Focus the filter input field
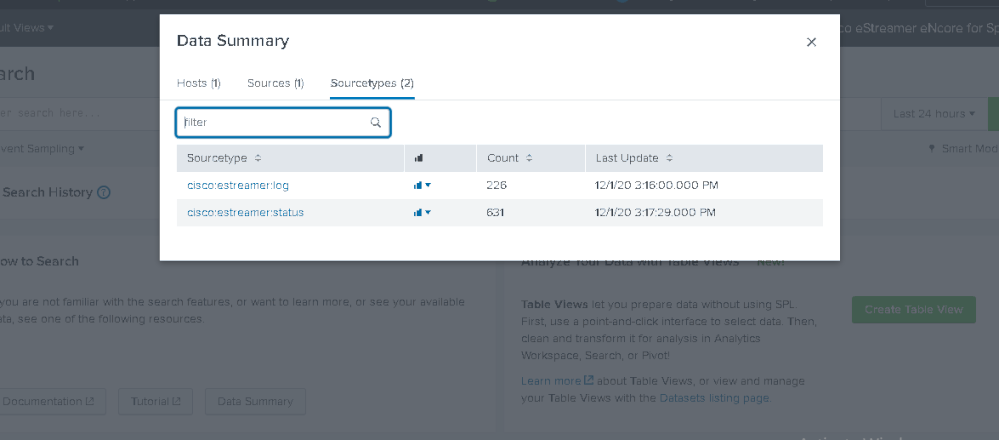The height and width of the screenshot is (440, 999). click(x=283, y=122)
